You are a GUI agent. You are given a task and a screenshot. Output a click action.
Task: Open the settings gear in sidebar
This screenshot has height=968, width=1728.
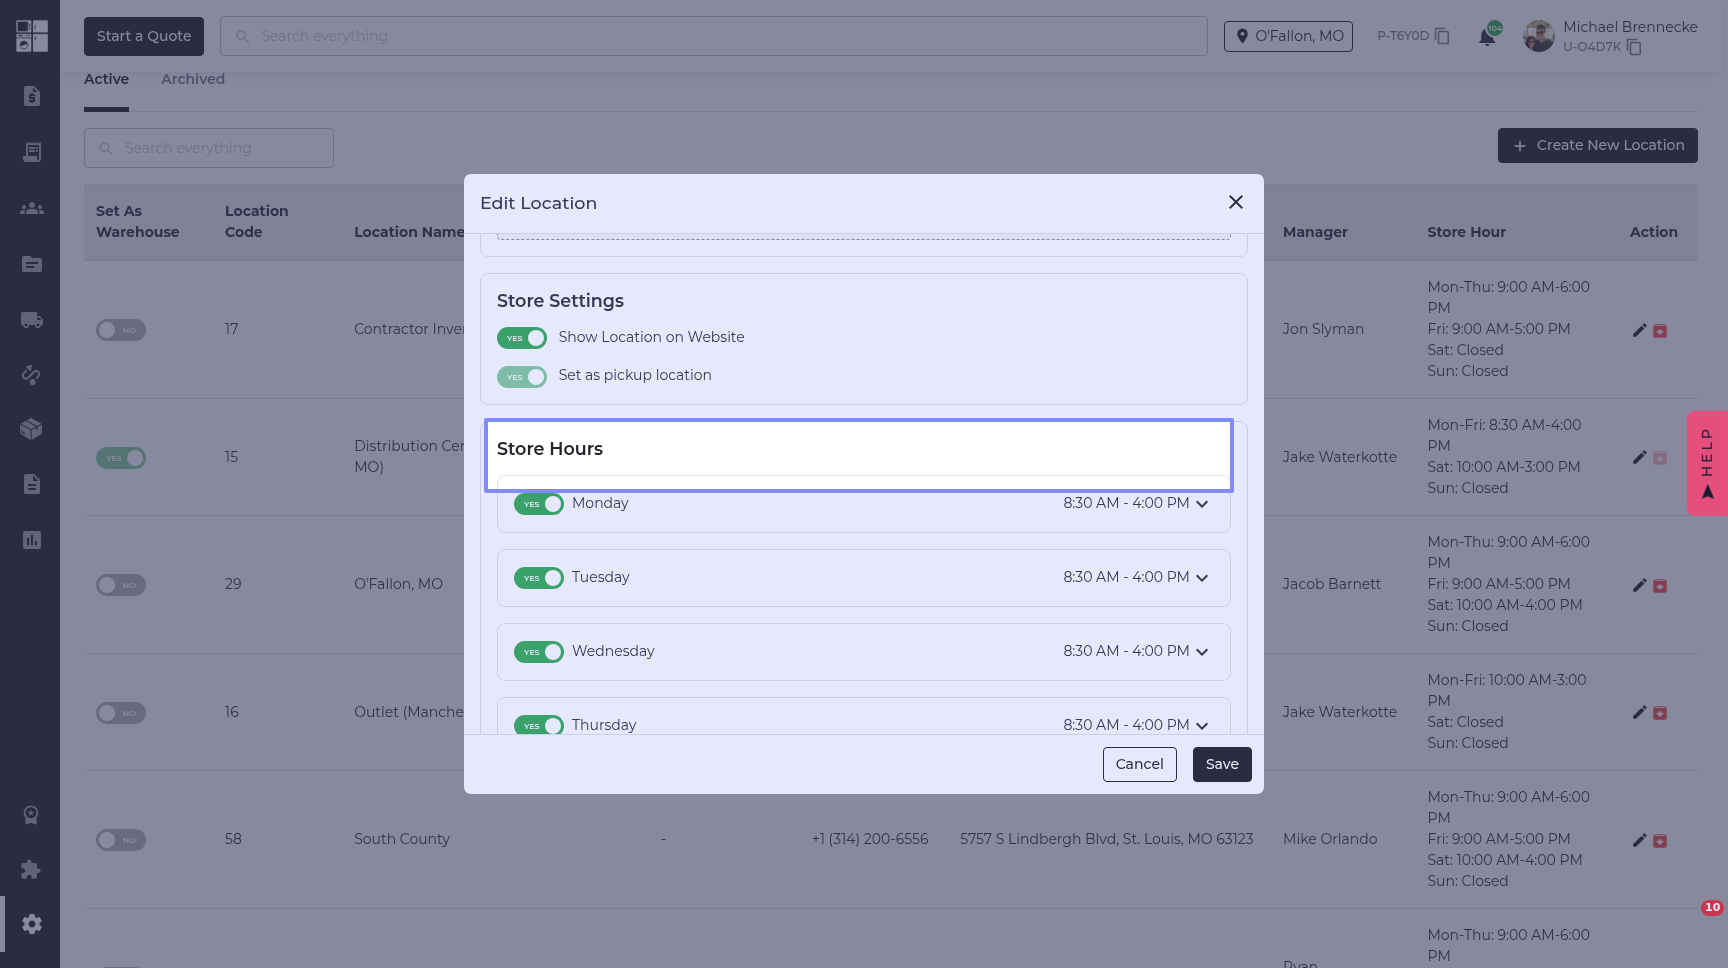pos(32,924)
